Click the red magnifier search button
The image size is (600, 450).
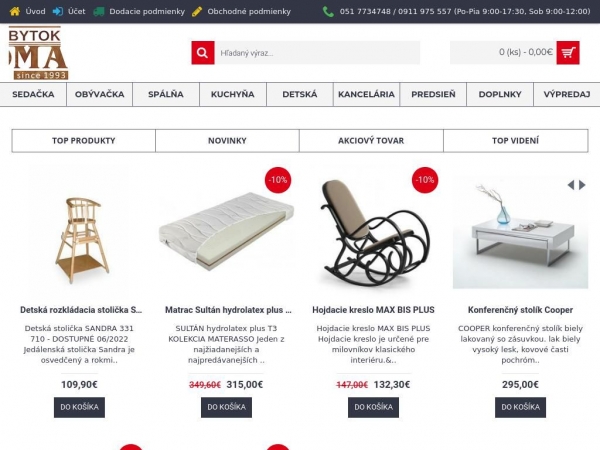(203, 52)
